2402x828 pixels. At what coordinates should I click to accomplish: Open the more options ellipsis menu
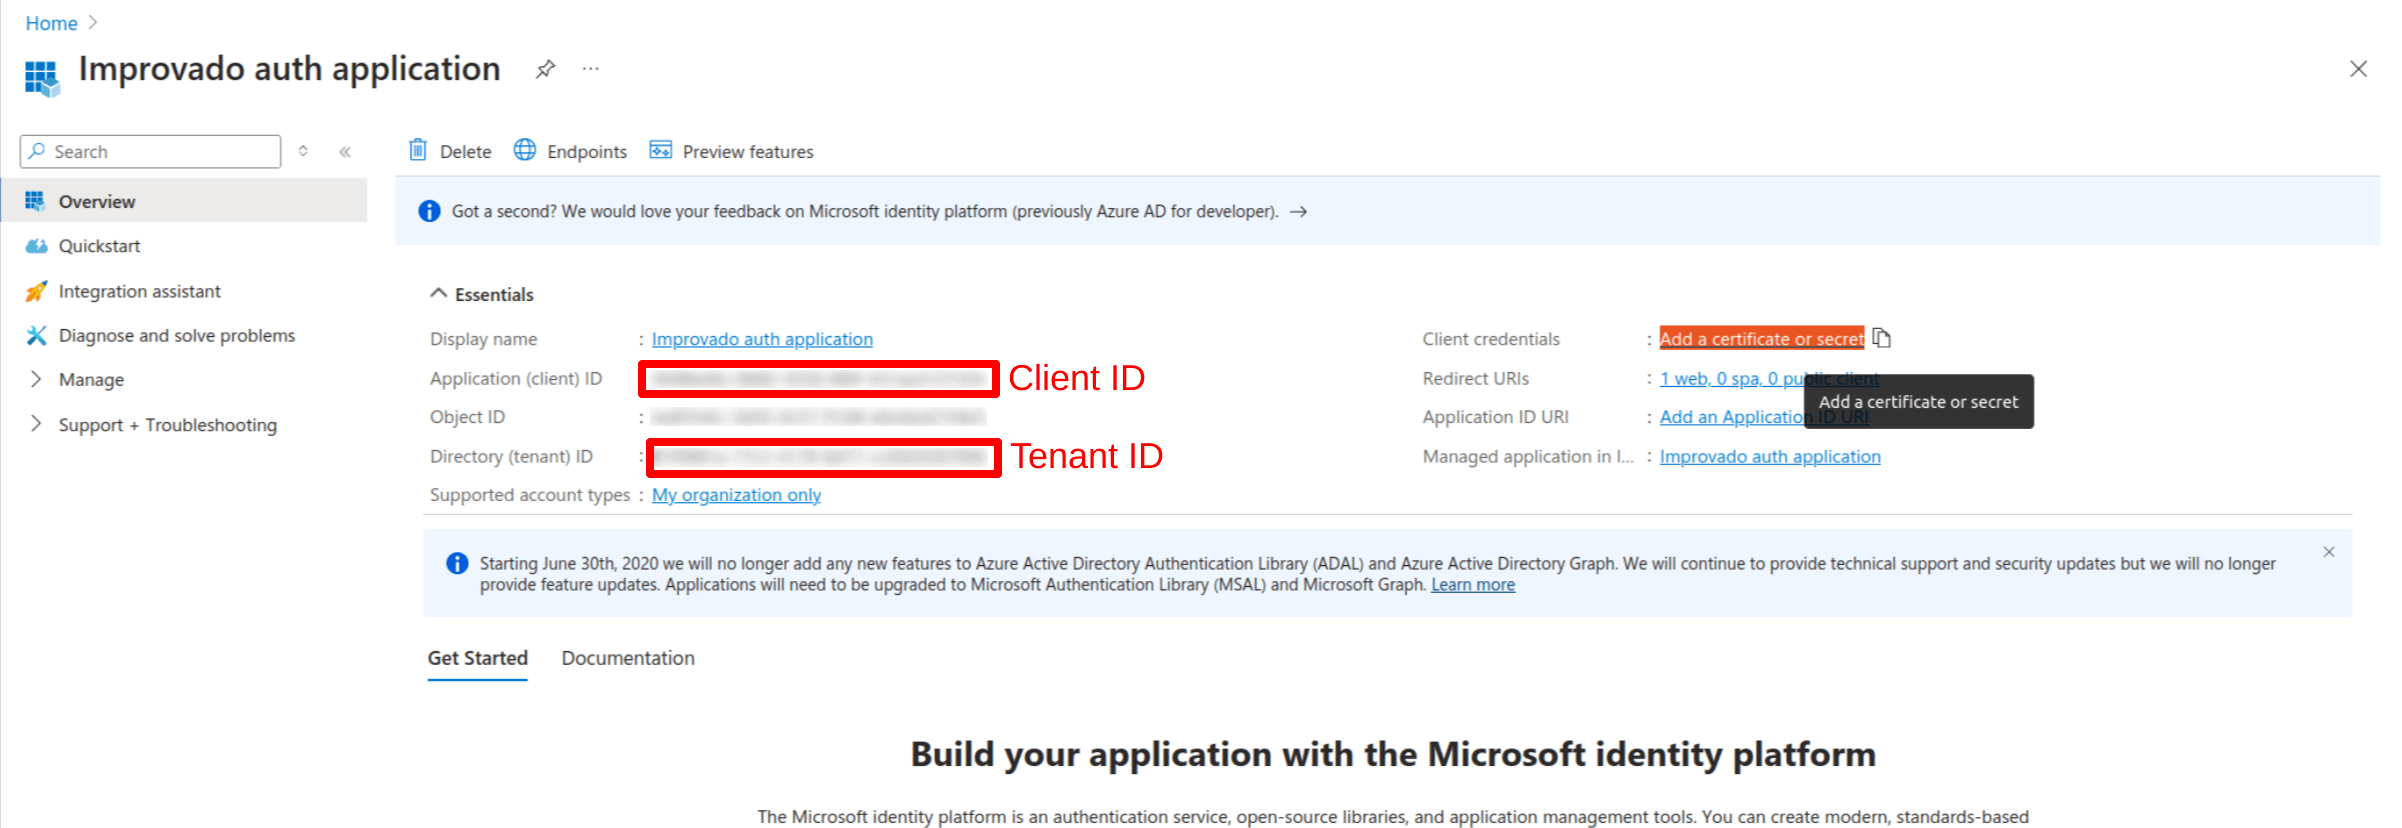(x=591, y=69)
